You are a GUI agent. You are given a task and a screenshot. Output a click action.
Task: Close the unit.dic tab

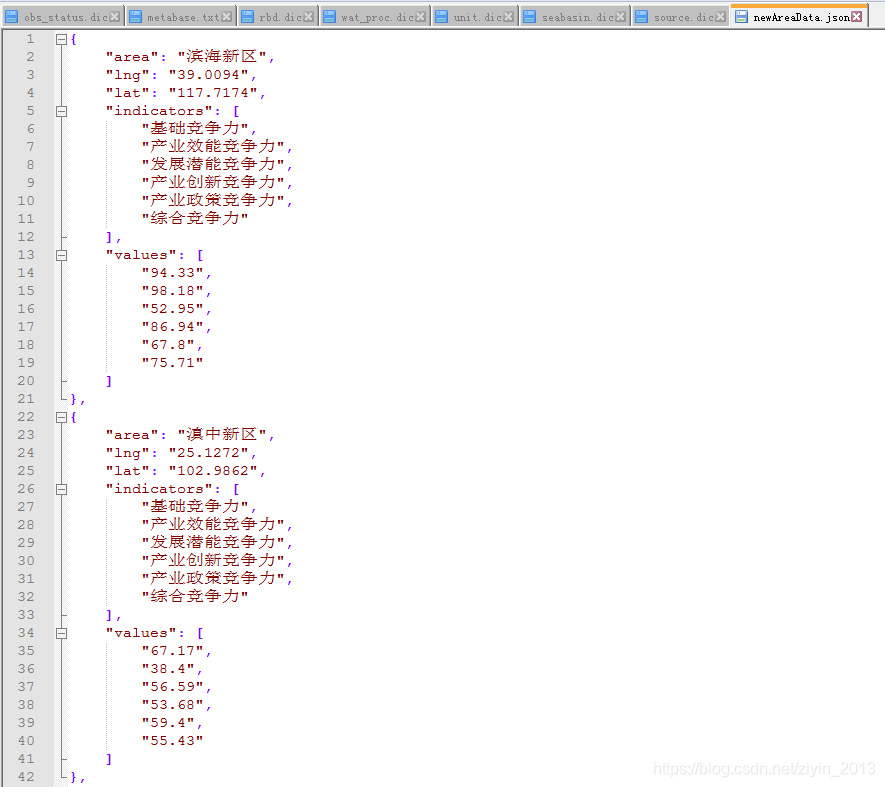point(509,17)
